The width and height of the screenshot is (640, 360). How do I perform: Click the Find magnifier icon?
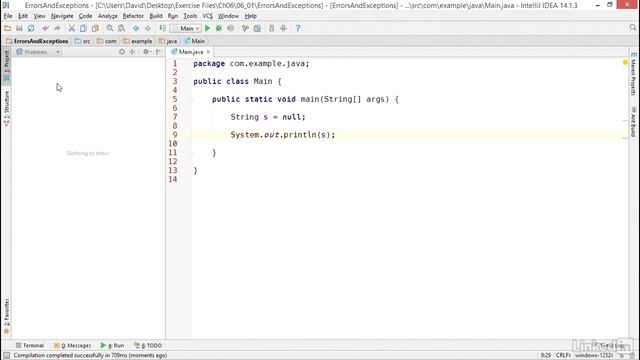[109, 28]
